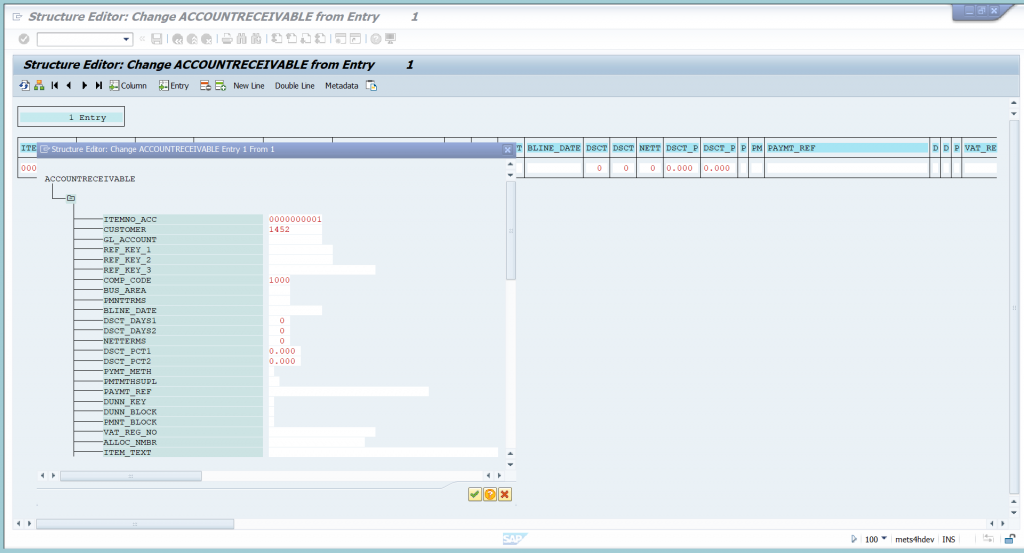Image resolution: width=1024 pixels, height=553 pixels.
Task: Select the BLINE_DATE field label in tree
Action: pyautogui.click(x=130, y=311)
